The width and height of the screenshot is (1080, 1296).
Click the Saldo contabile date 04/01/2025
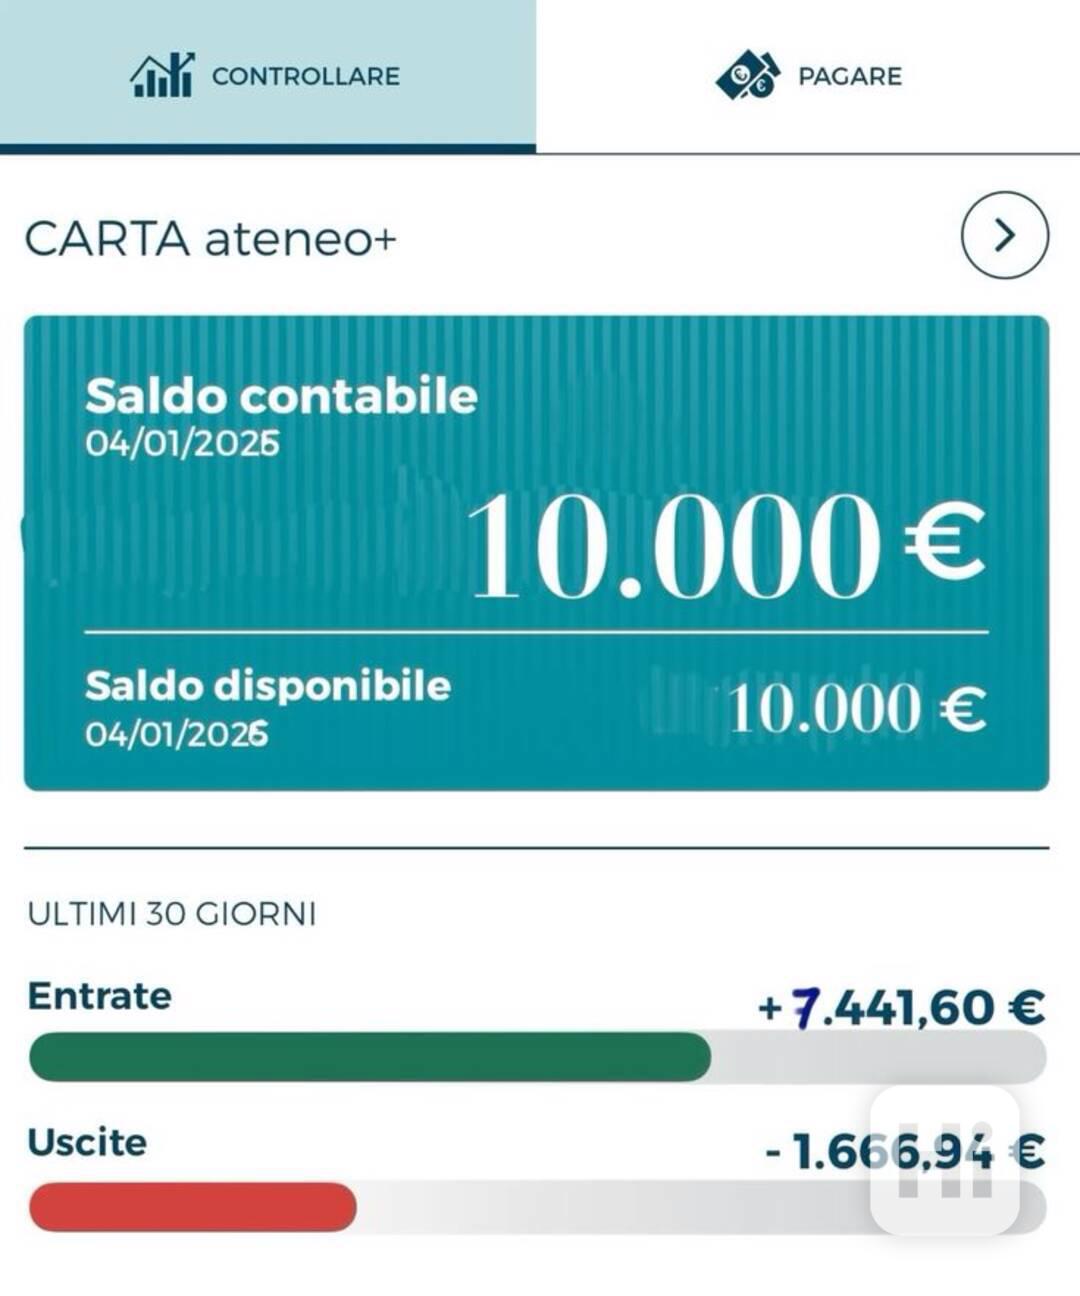[x=182, y=443]
